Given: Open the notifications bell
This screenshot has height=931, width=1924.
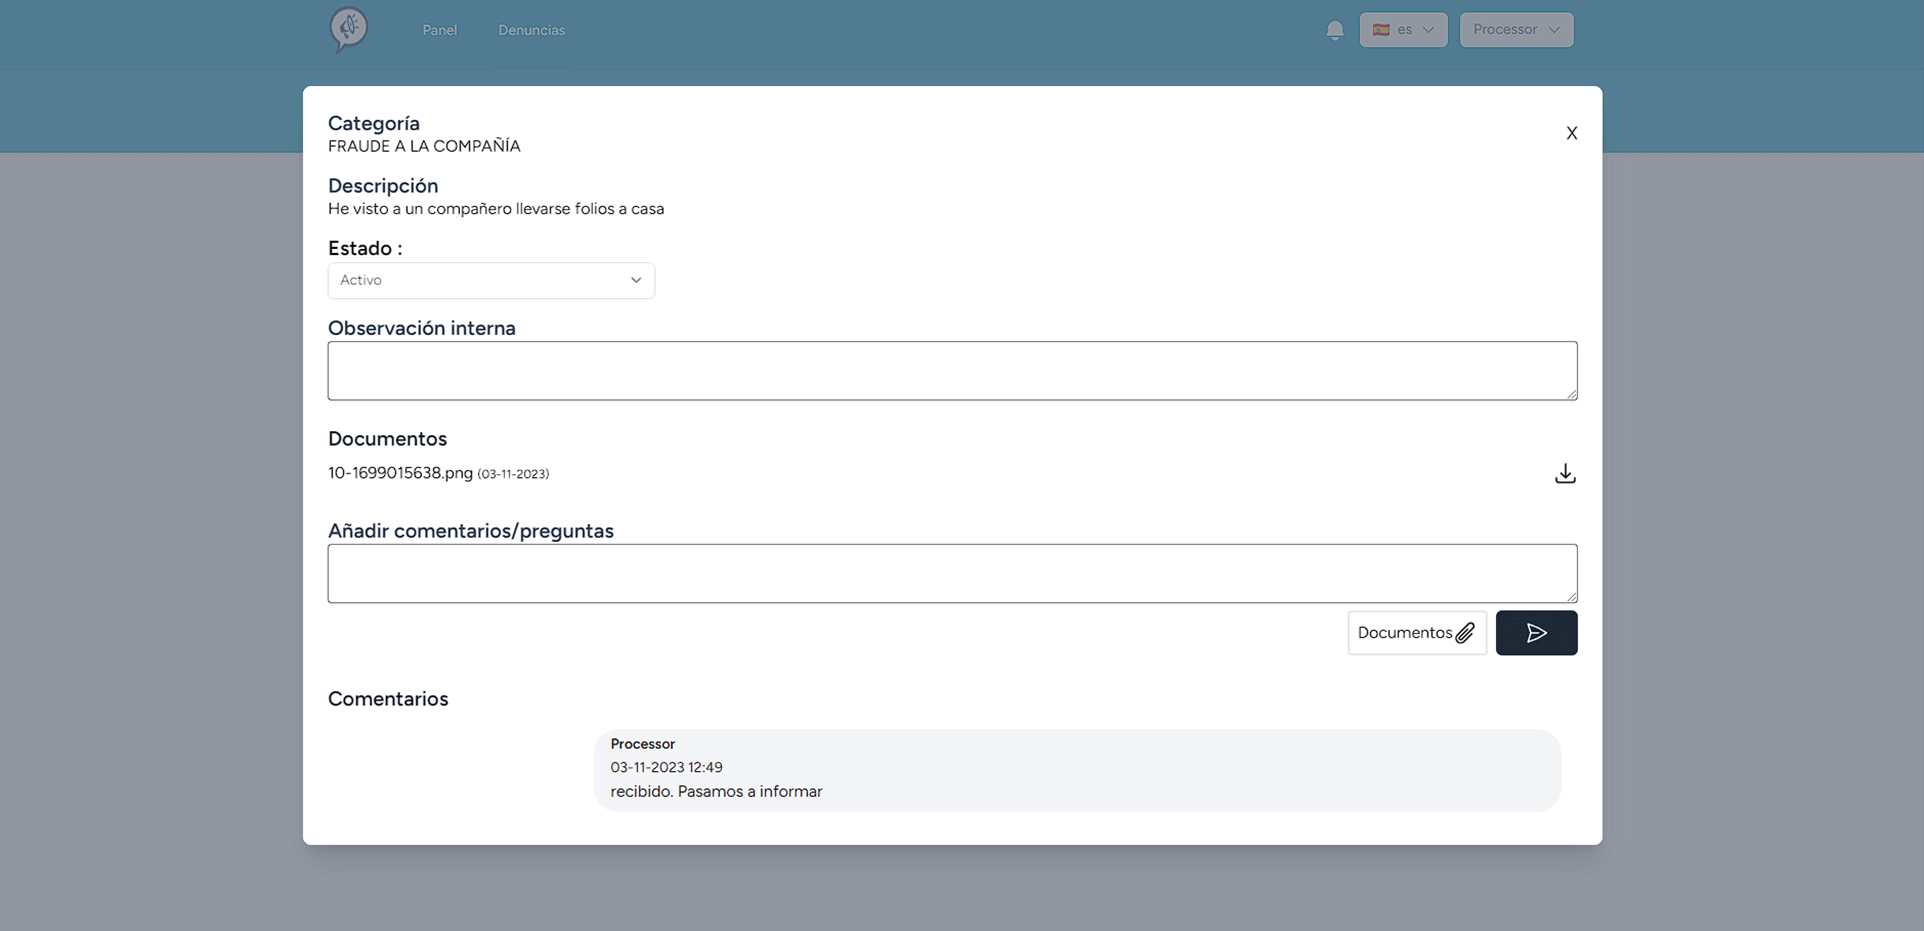Looking at the screenshot, I should tap(1334, 30).
